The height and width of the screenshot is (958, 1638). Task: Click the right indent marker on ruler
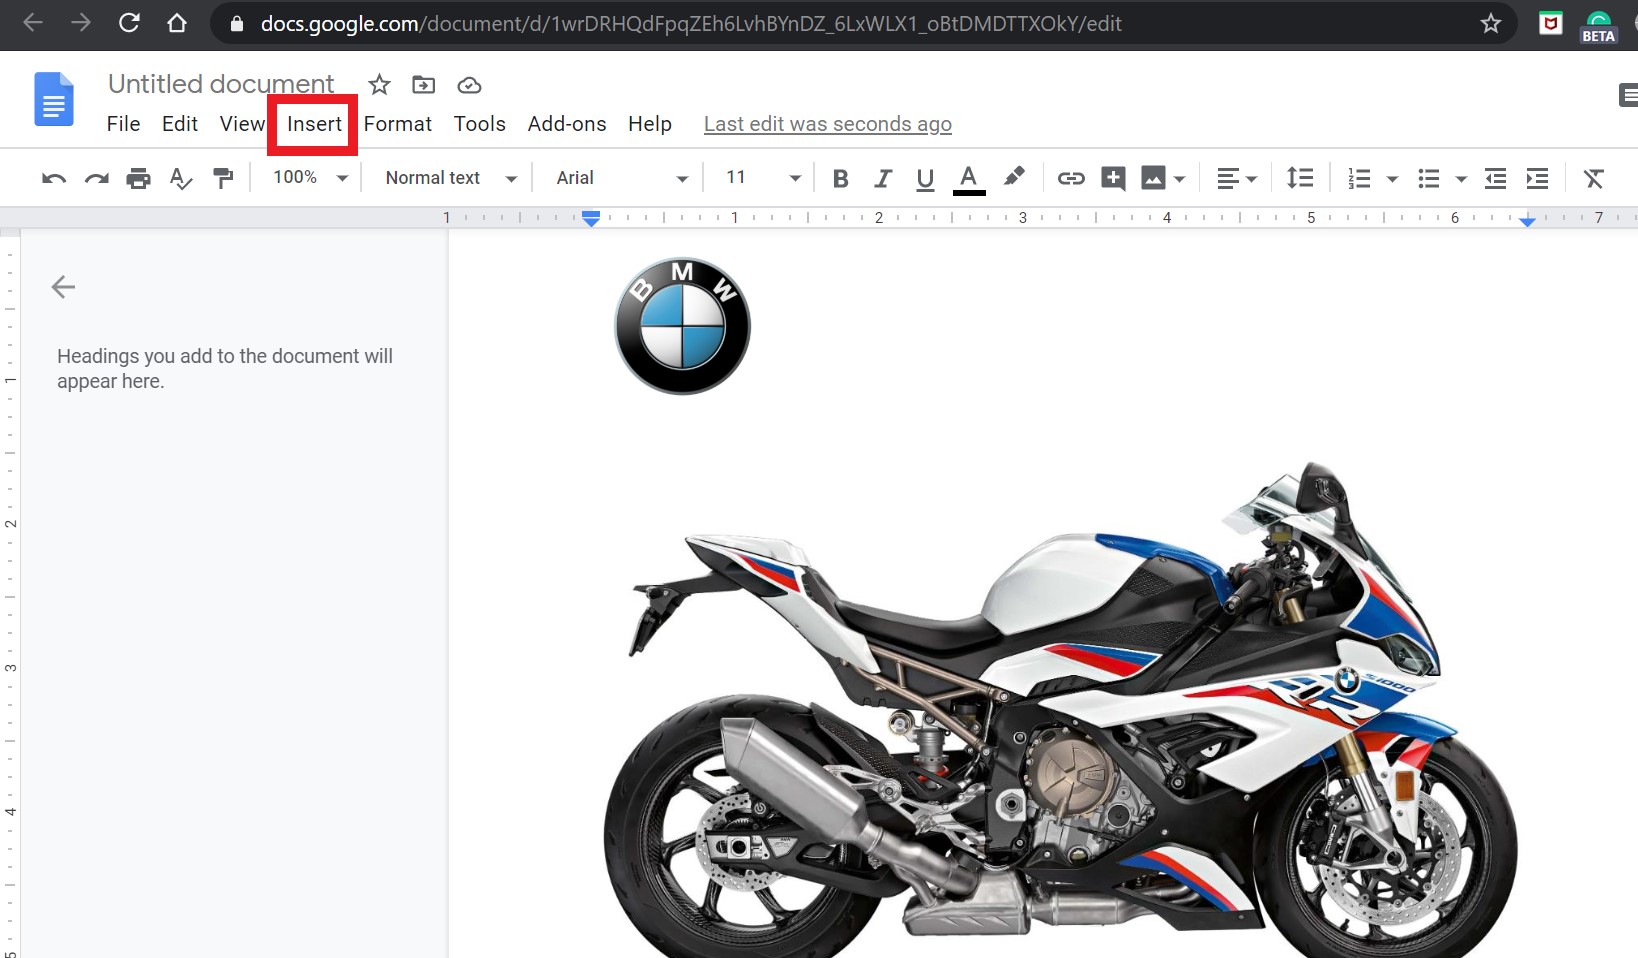(x=1527, y=222)
